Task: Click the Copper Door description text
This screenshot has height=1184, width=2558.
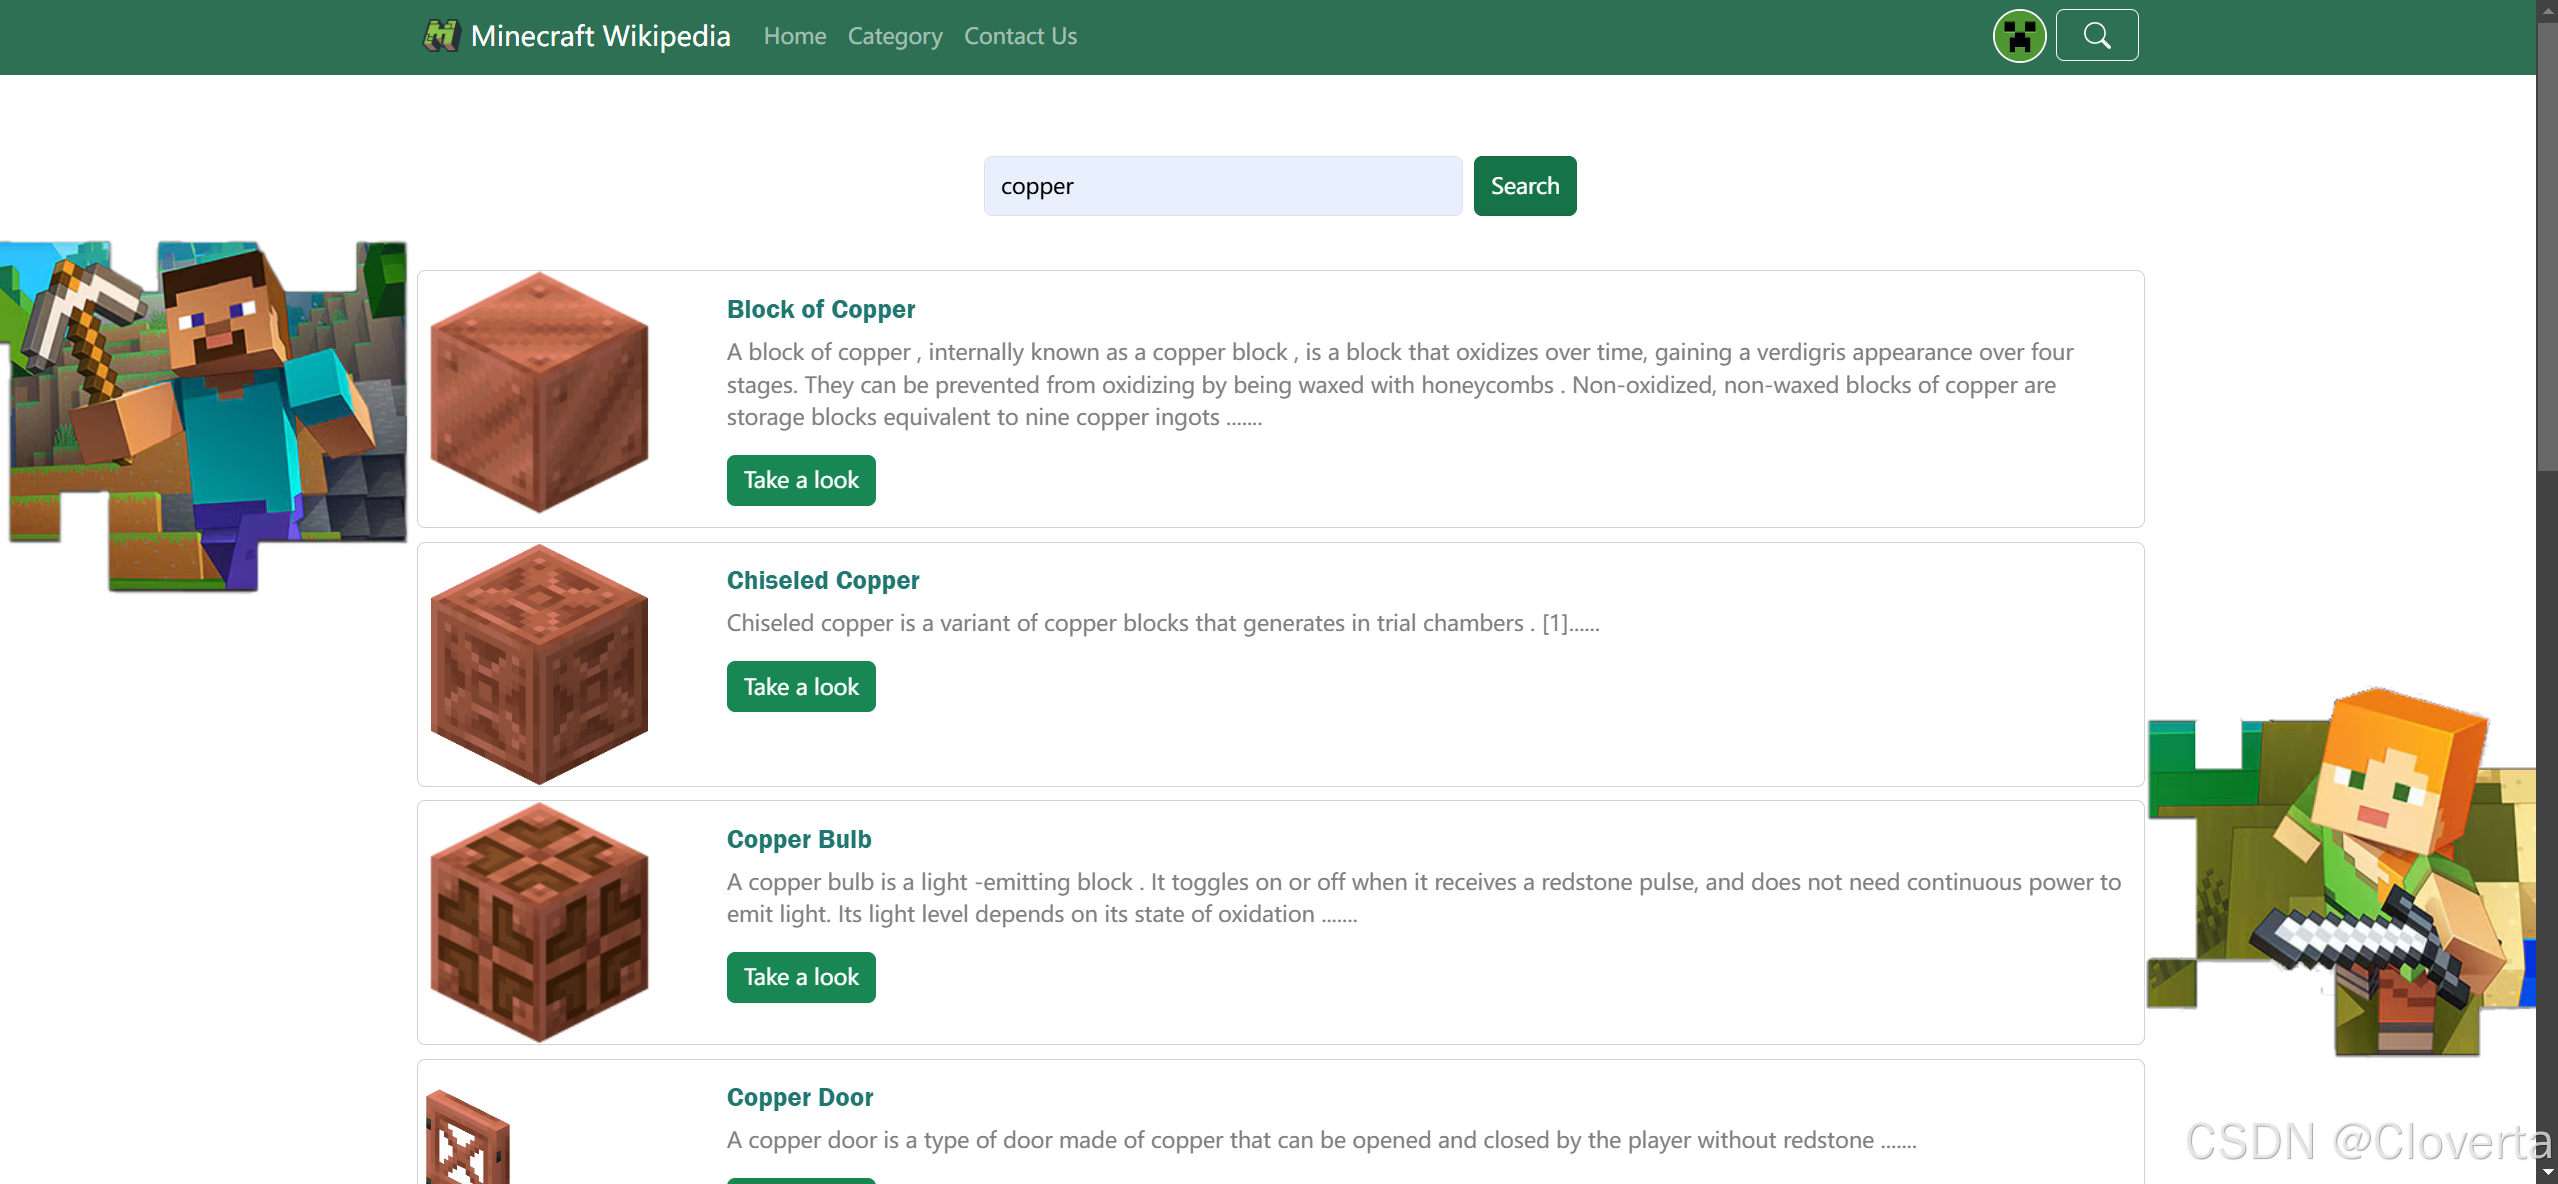Action: [1321, 1140]
